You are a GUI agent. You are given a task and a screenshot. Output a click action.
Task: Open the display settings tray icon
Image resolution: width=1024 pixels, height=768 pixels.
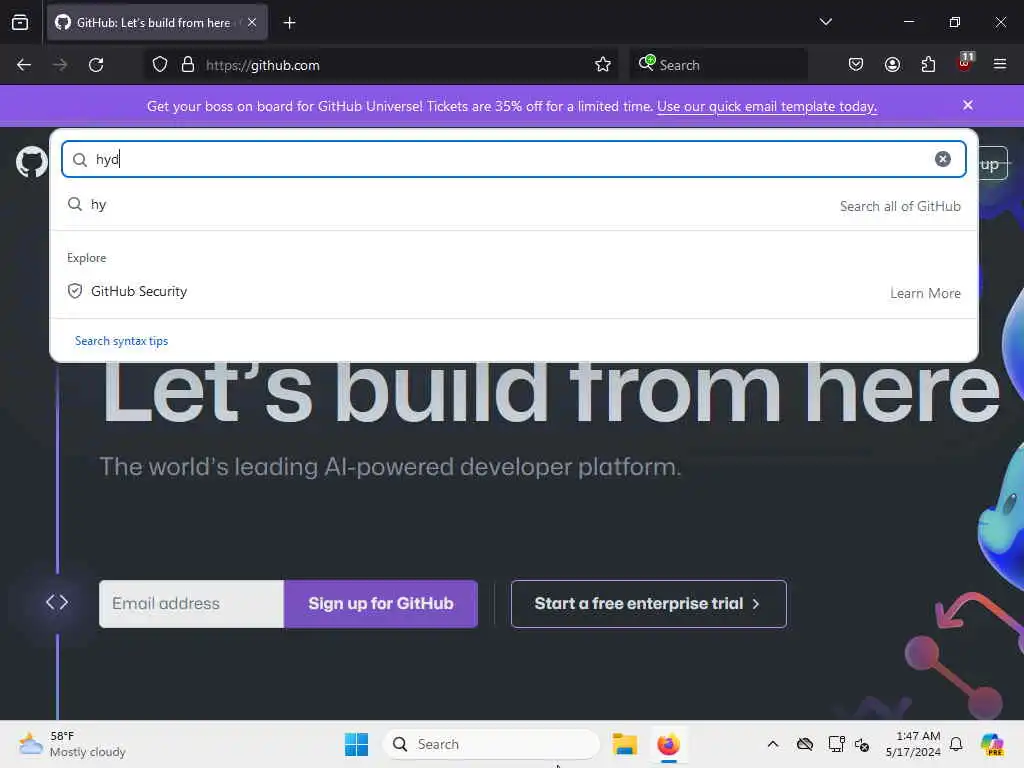click(x=836, y=744)
